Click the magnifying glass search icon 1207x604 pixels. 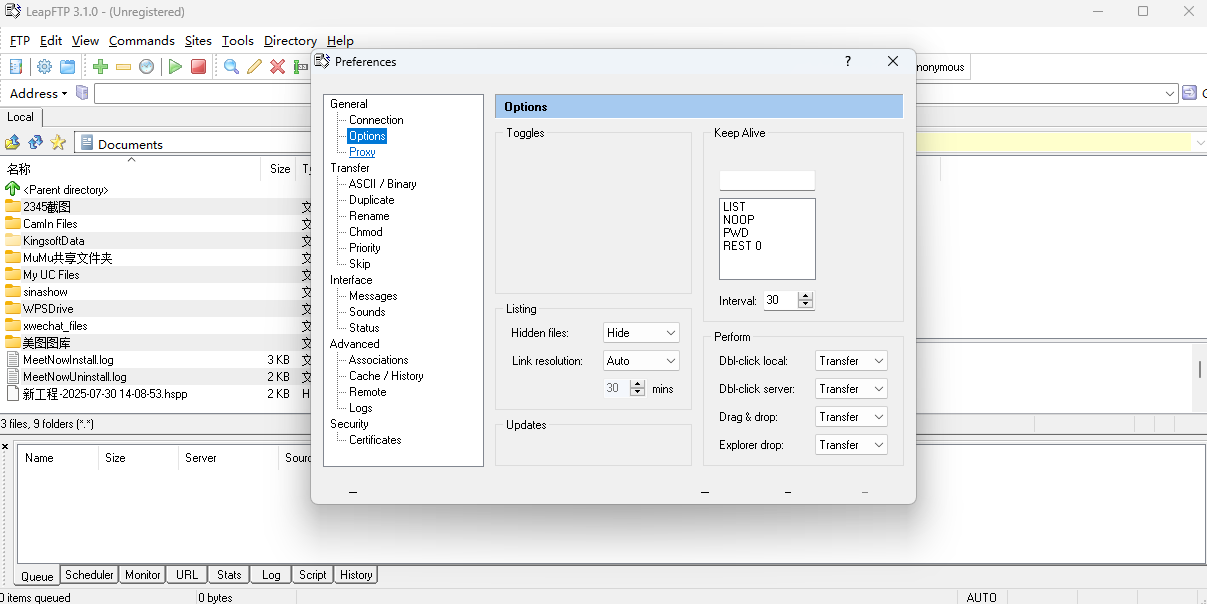(231, 67)
